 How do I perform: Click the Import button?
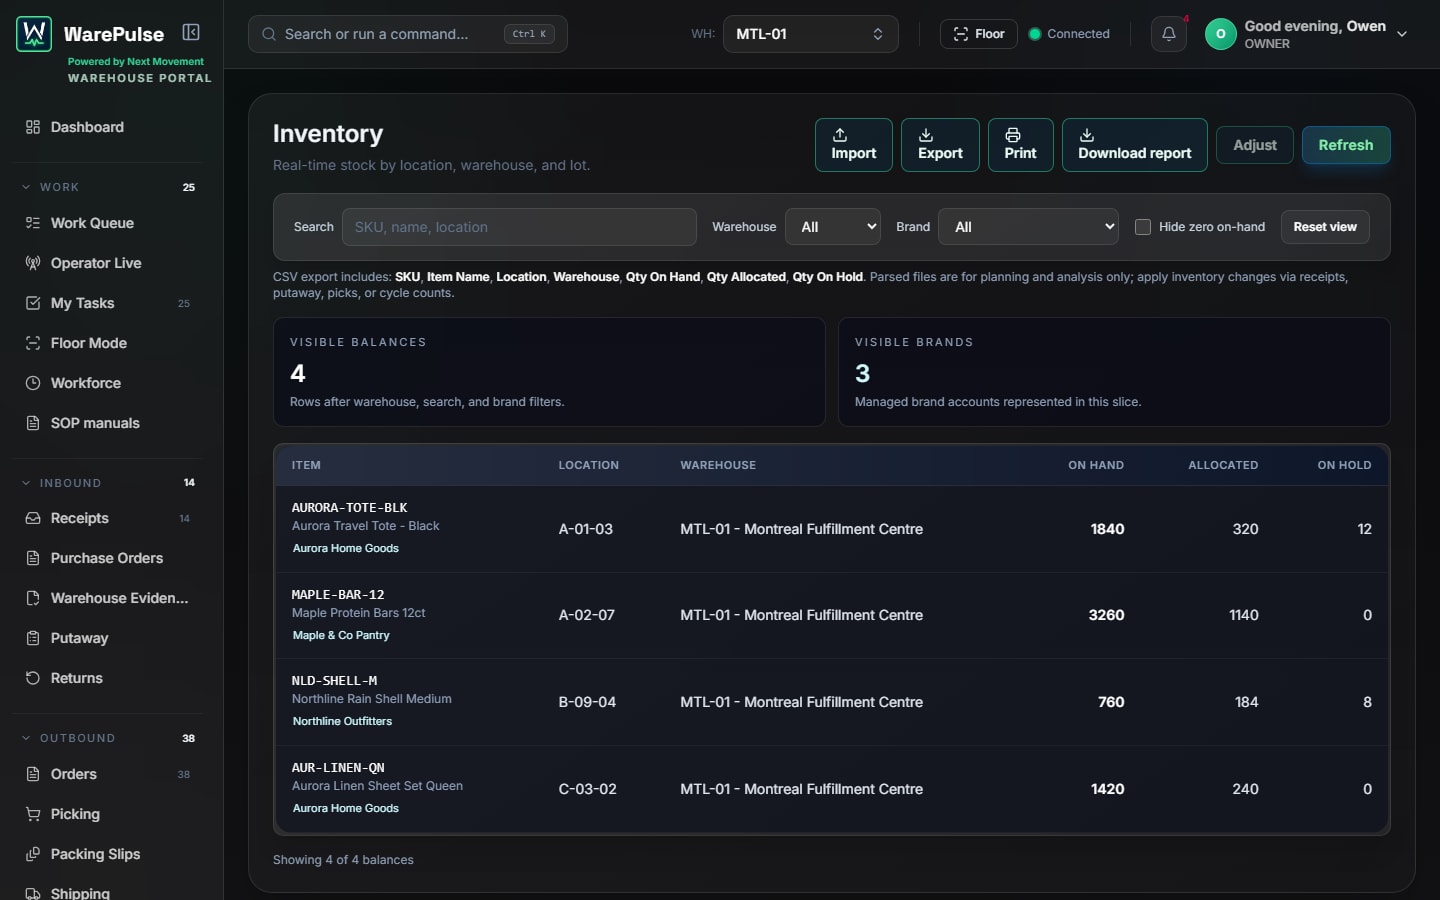(x=854, y=145)
